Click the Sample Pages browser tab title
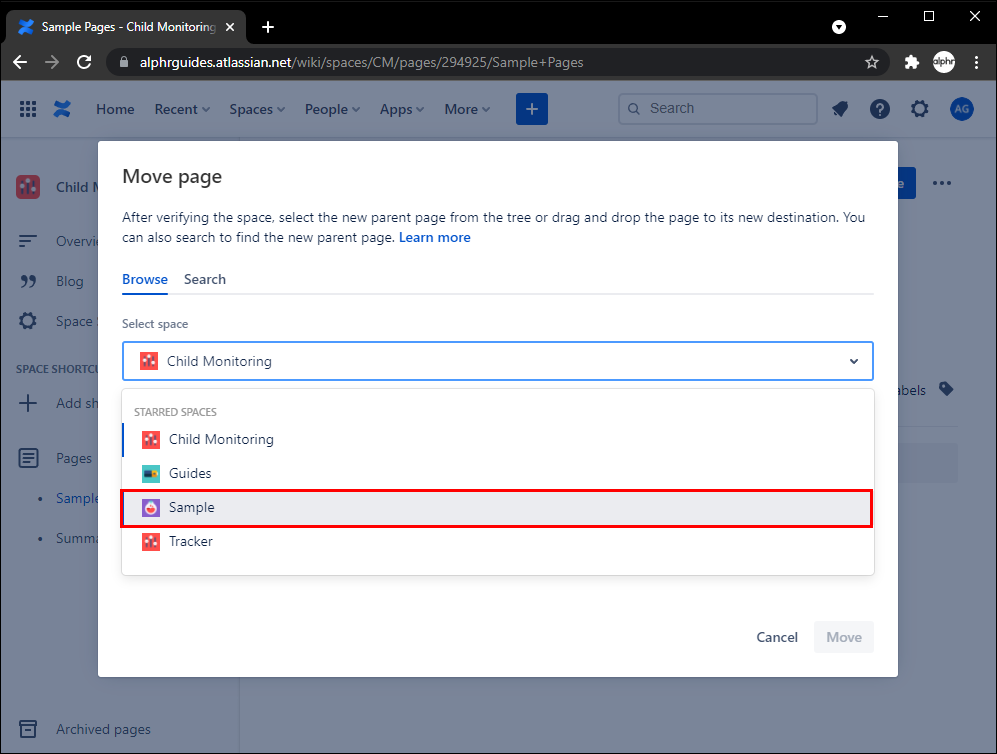 click(x=128, y=27)
